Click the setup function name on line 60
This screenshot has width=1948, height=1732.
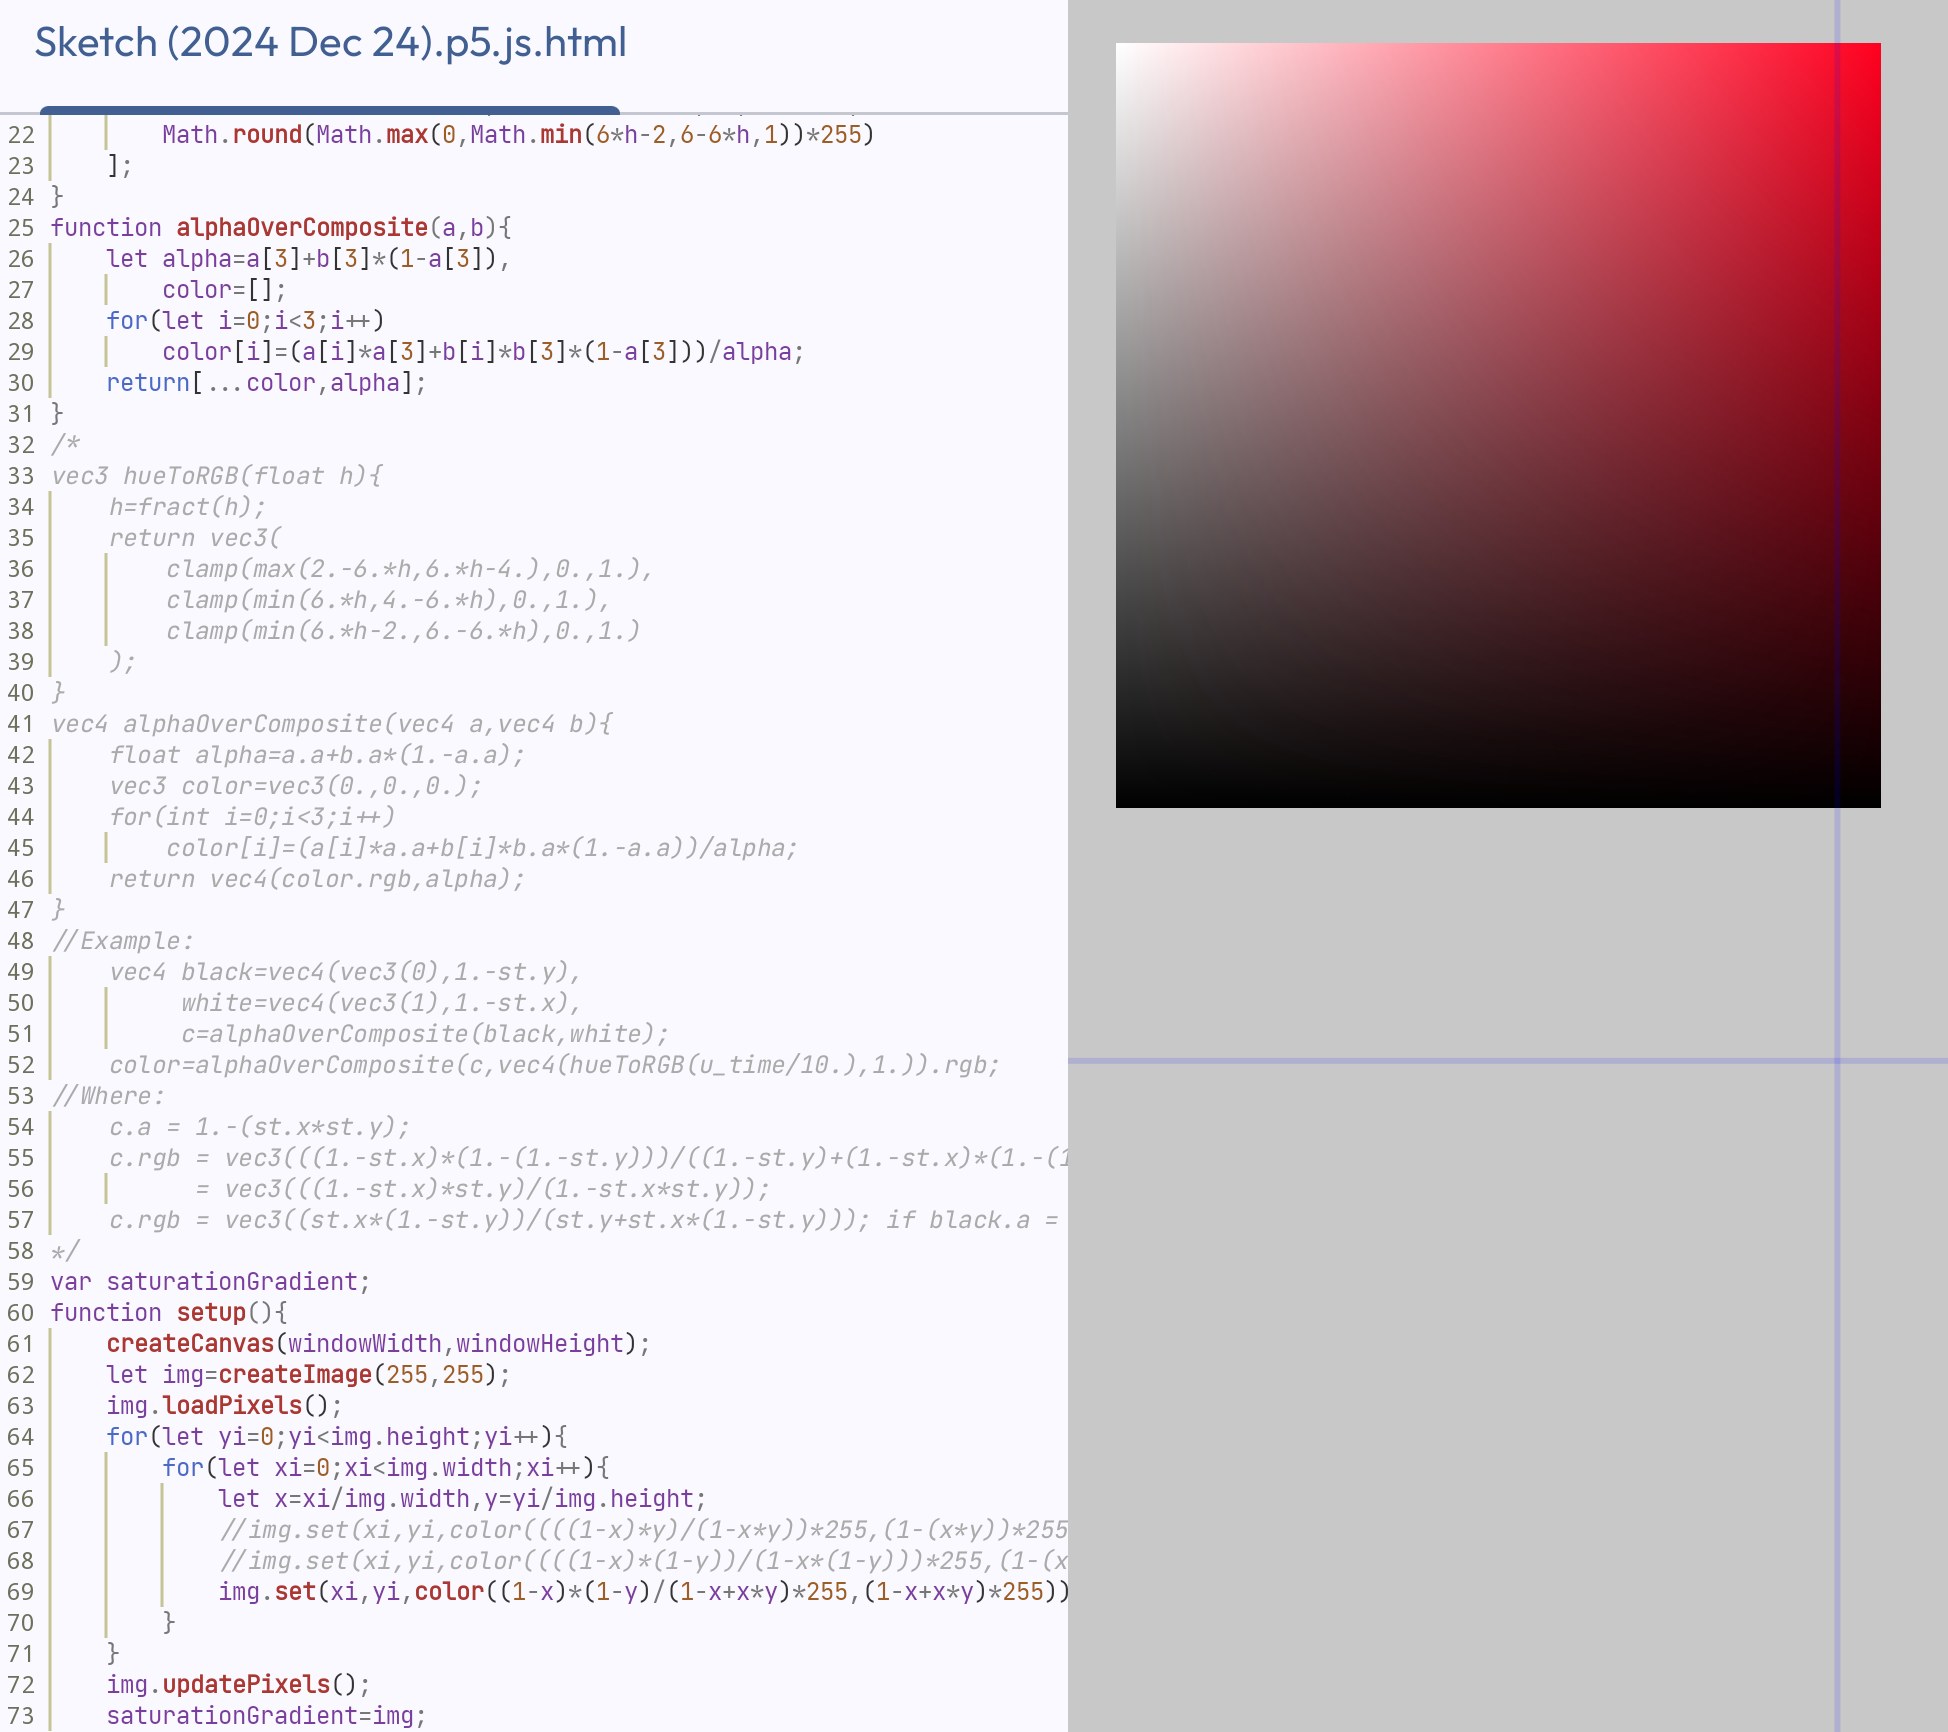pos(211,1313)
